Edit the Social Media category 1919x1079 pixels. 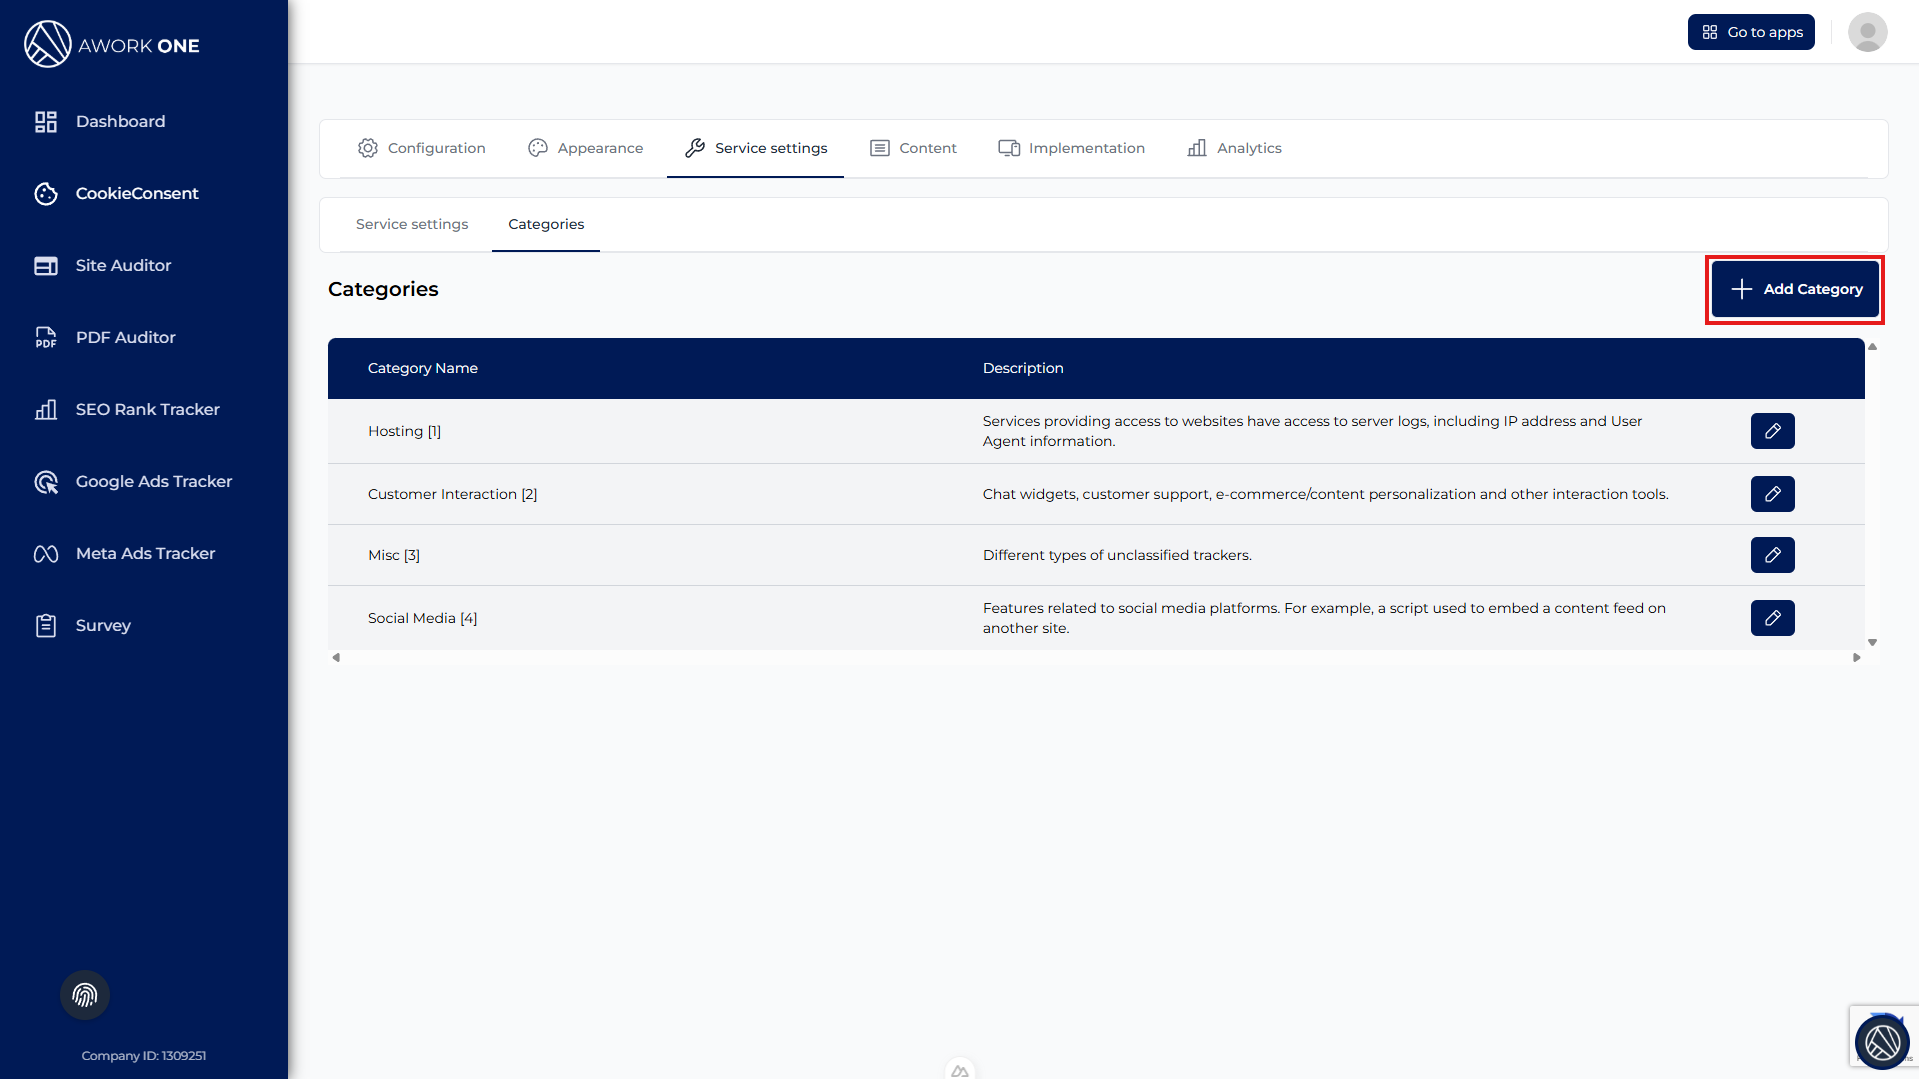click(1772, 618)
